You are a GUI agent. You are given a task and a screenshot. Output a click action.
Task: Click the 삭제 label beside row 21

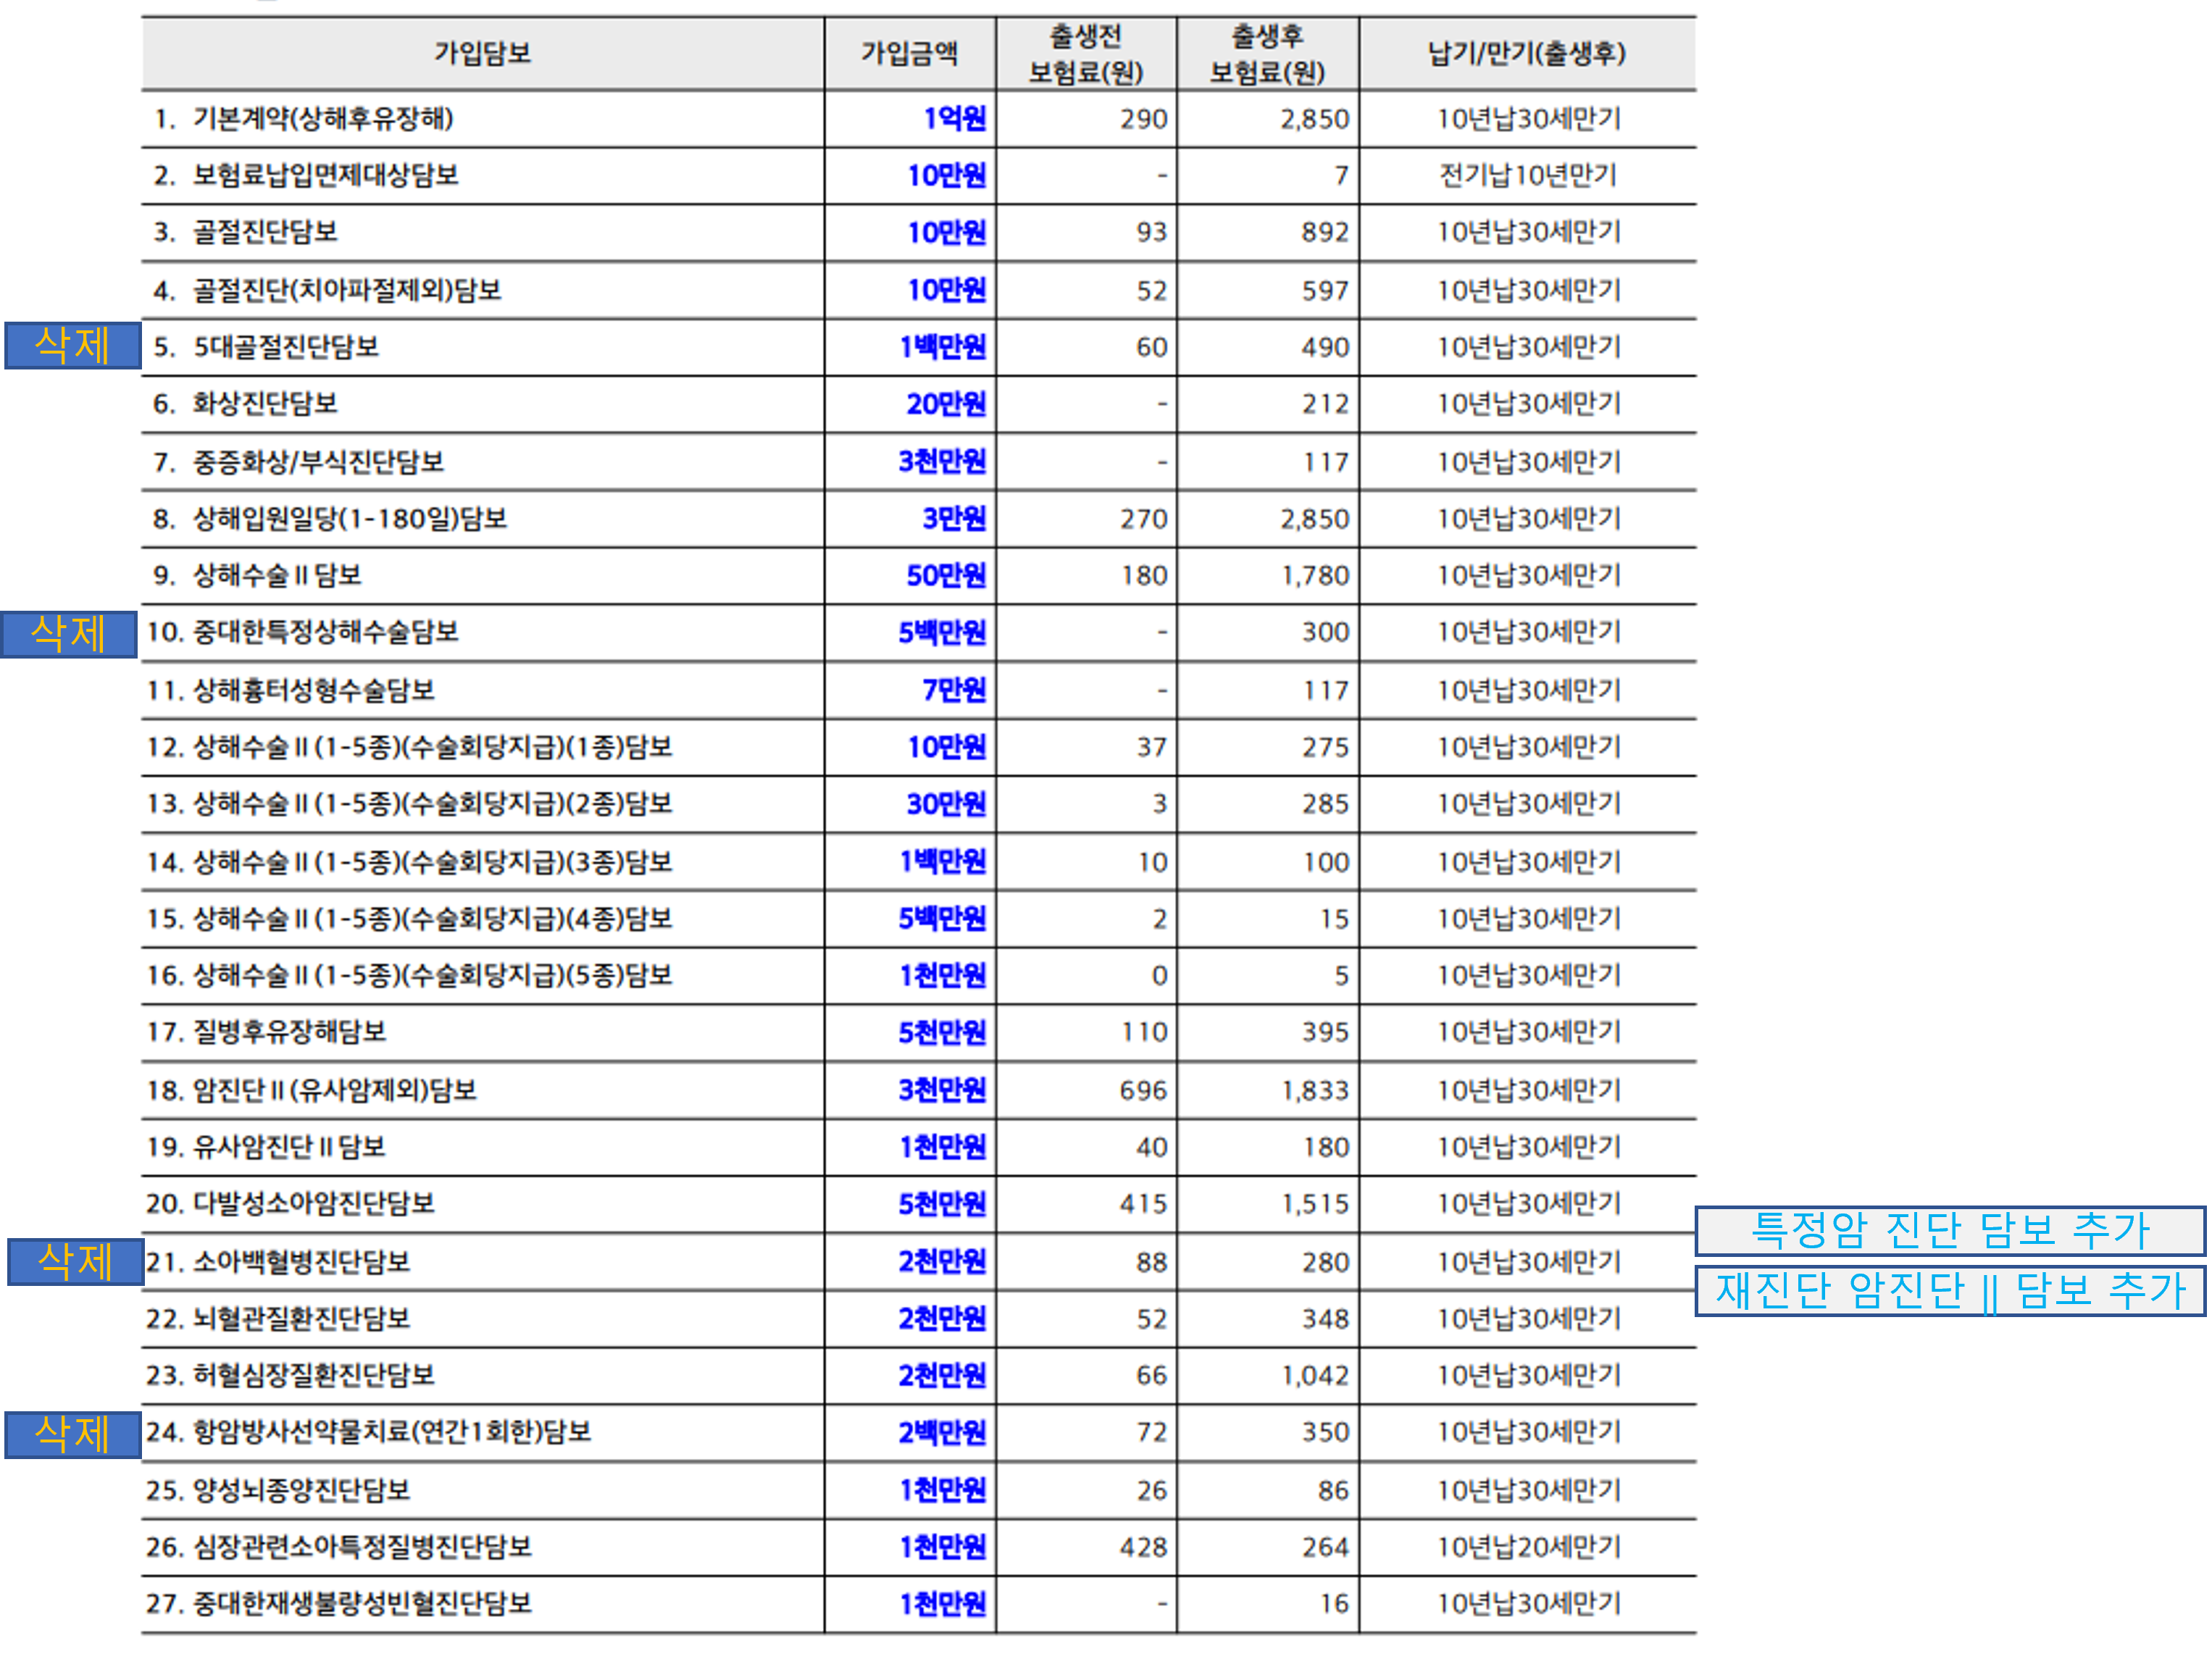(75, 1261)
